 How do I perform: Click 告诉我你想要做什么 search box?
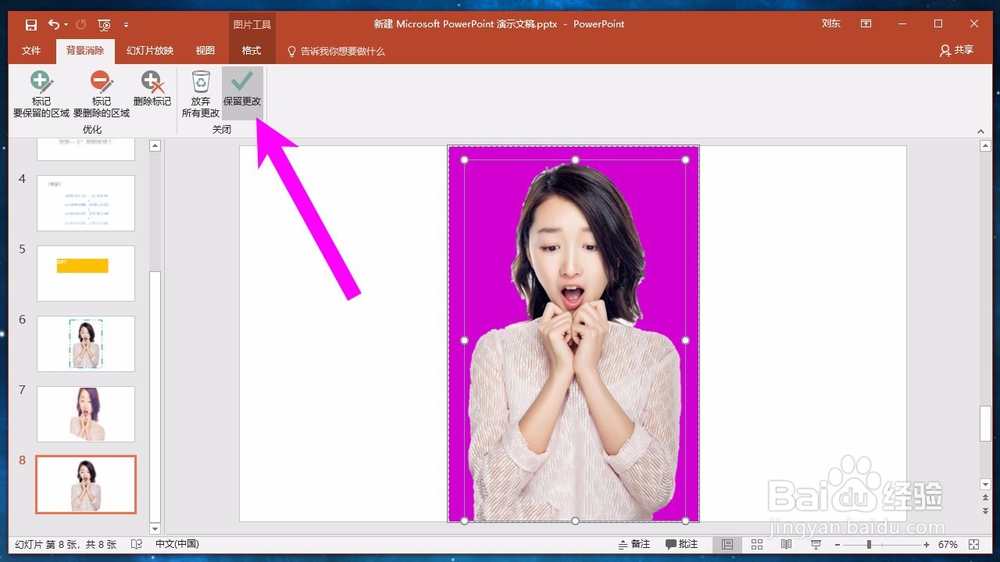coord(336,51)
